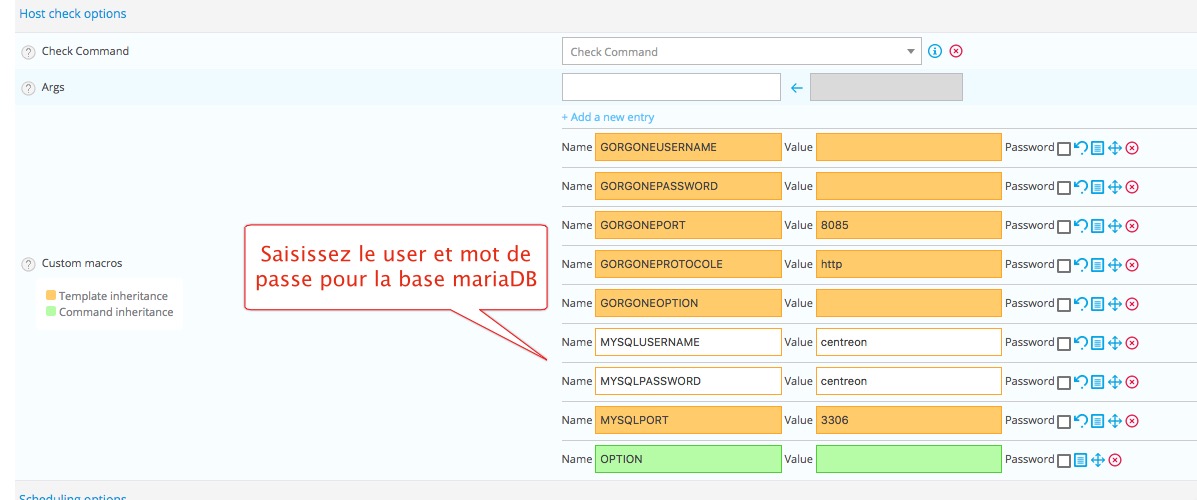Click help icon beside Args label
The height and width of the screenshot is (500, 1197).
28,88
